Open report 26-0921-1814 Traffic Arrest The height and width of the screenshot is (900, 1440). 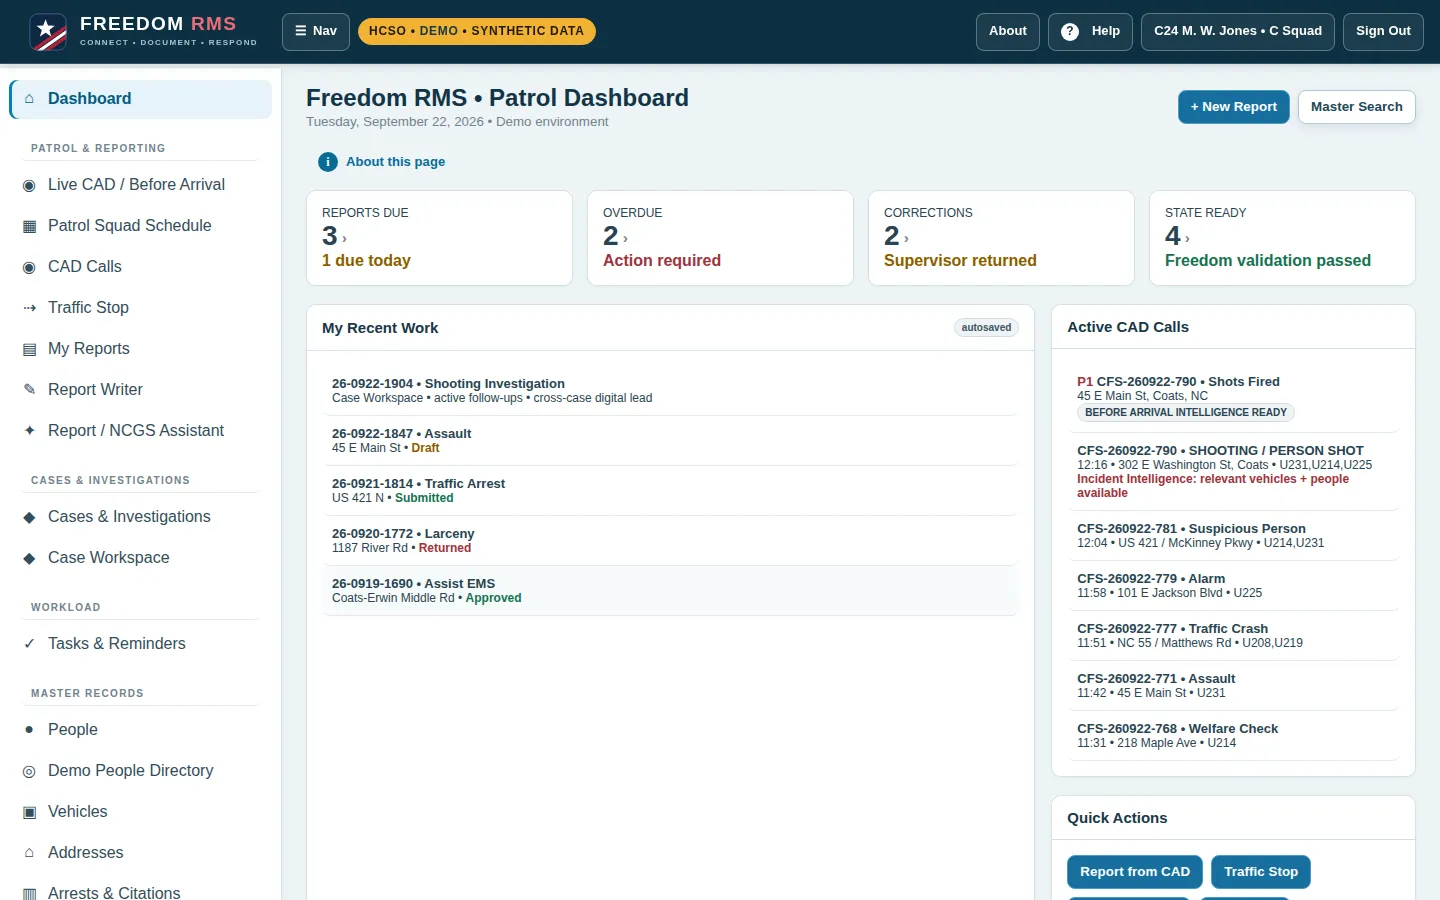[x=670, y=491]
